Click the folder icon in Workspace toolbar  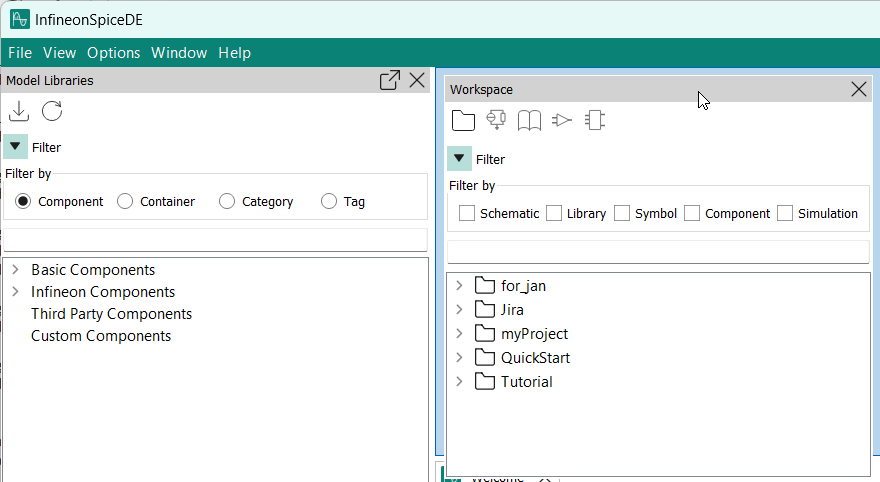463,121
